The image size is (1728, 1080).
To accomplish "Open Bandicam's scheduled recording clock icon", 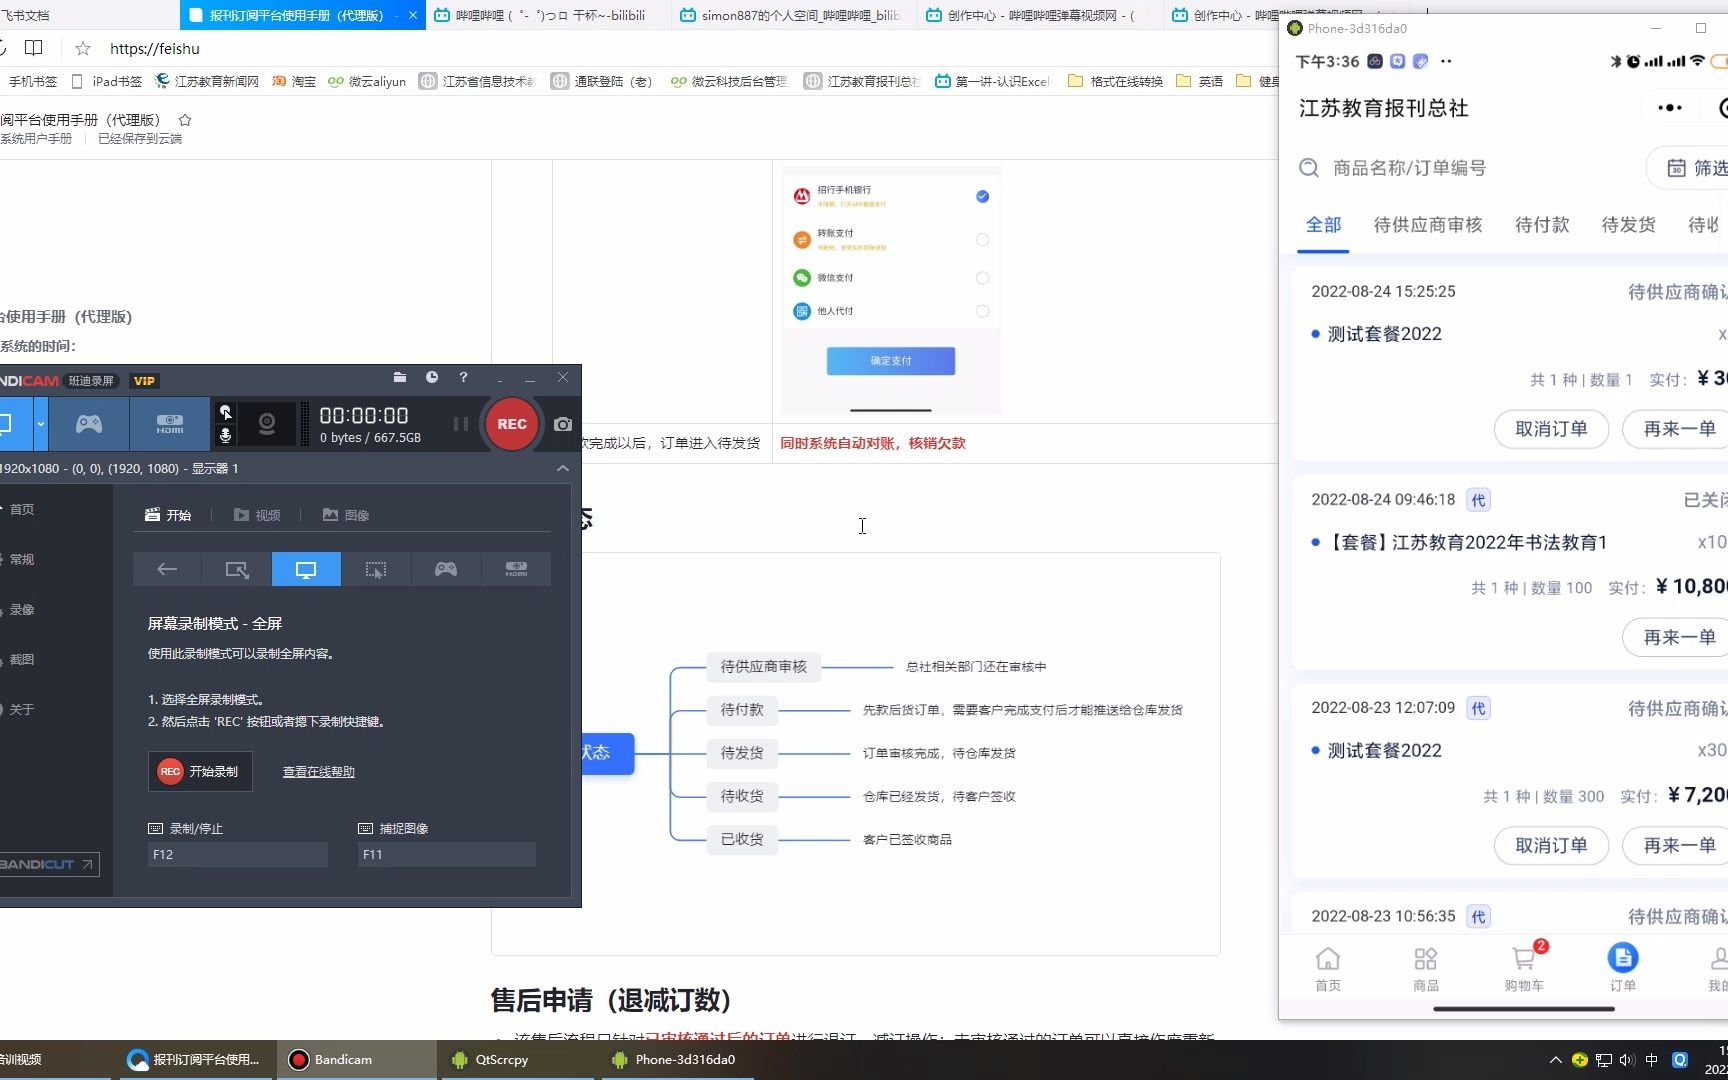I will [x=432, y=377].
